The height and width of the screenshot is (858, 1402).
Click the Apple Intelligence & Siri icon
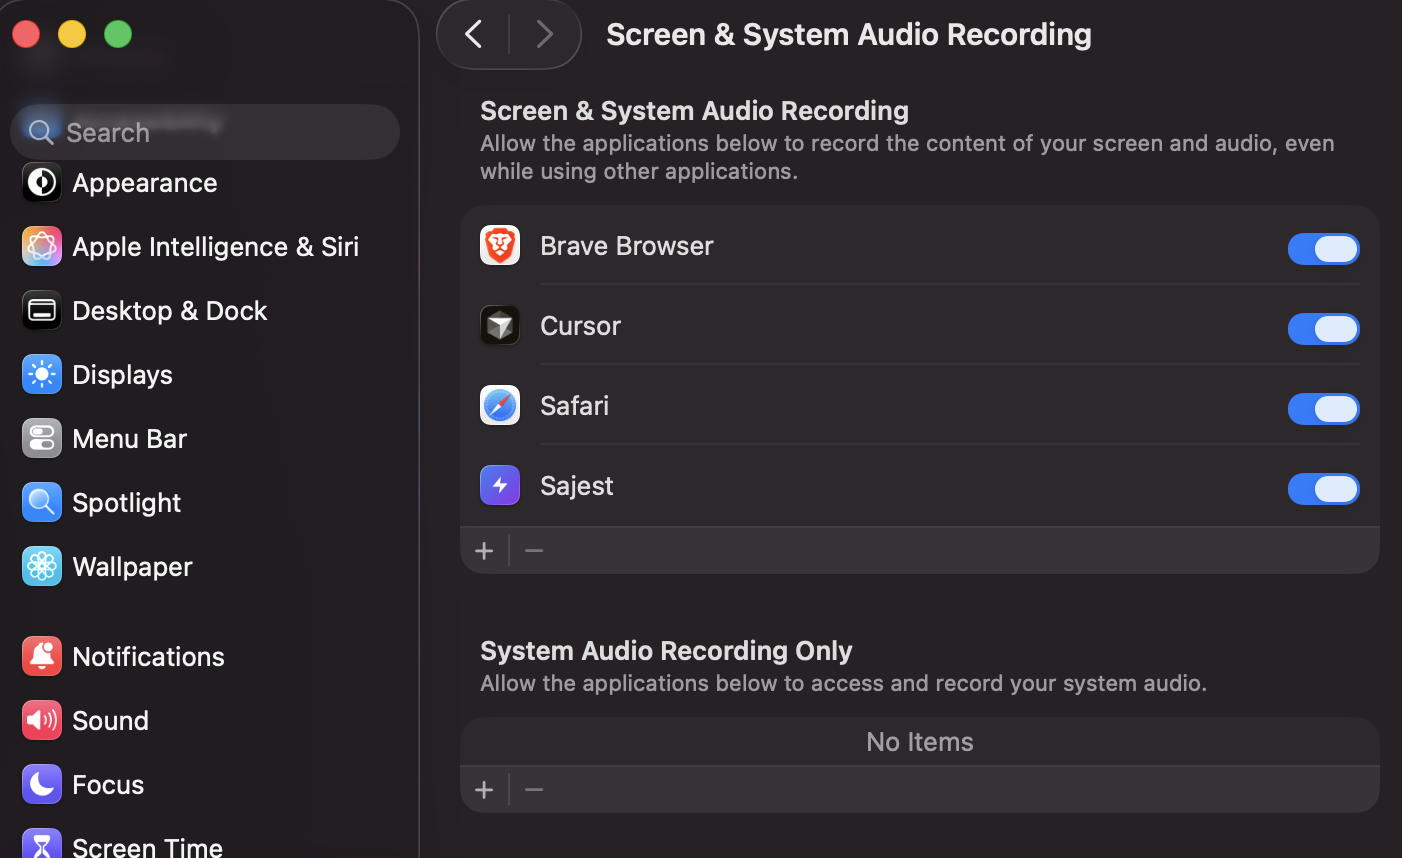coord(42,247)
